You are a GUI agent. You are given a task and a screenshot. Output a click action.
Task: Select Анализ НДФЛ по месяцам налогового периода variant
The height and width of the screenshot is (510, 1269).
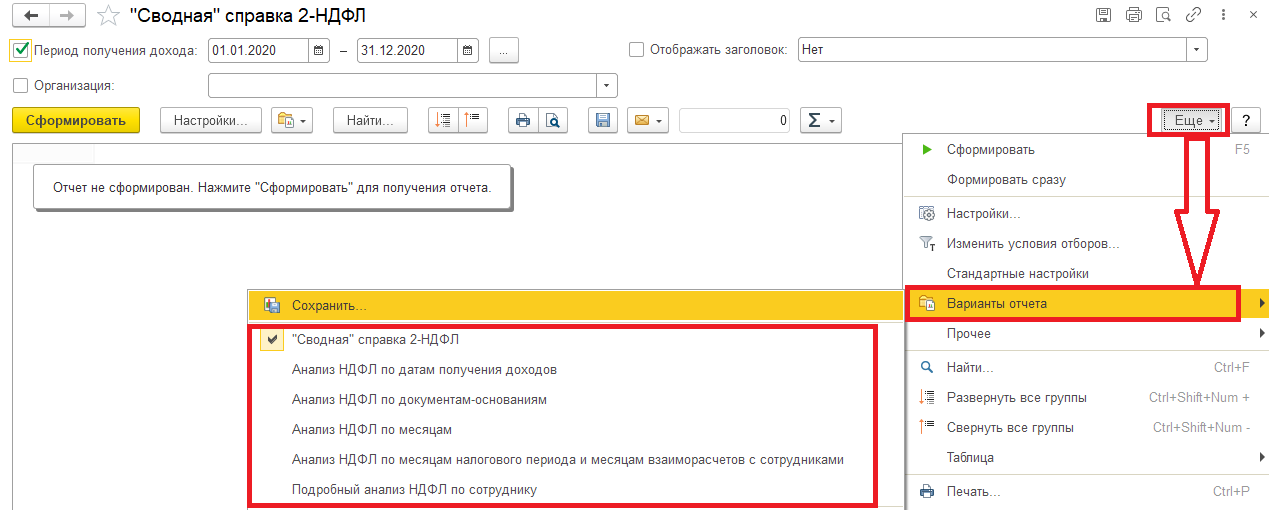(575, 459)
